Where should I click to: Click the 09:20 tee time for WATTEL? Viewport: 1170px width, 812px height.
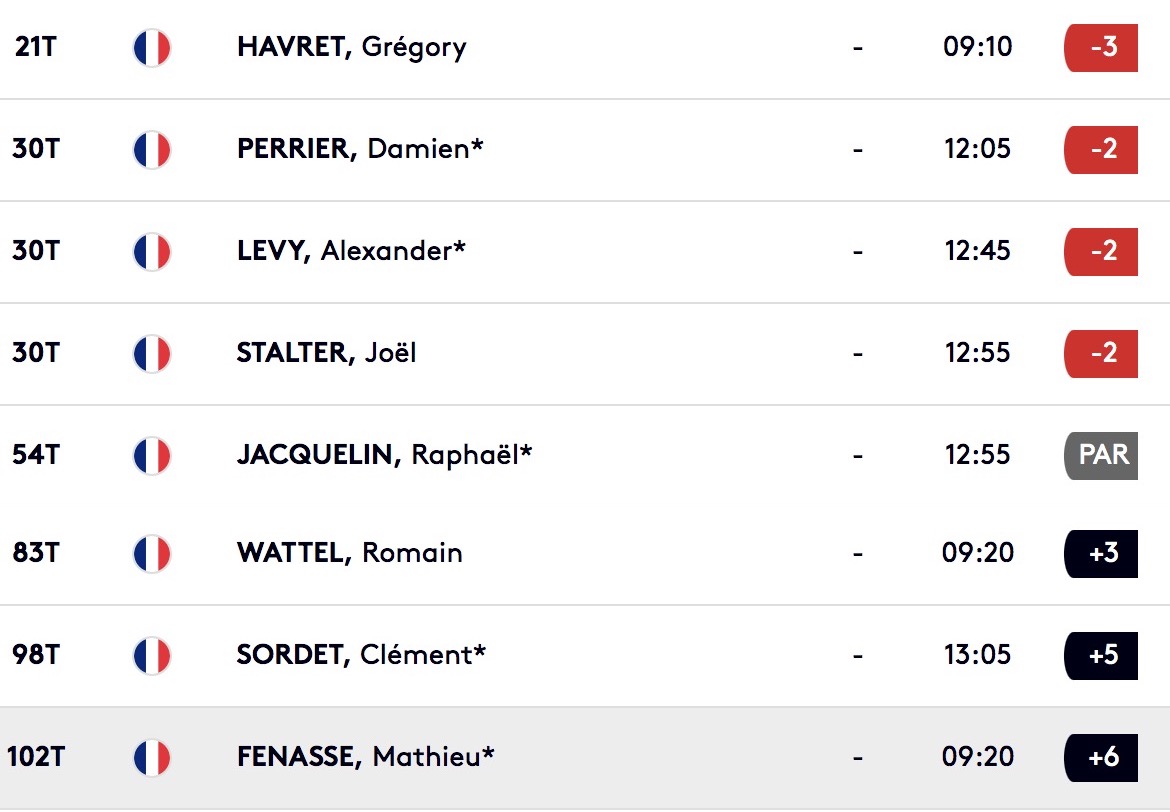(x=977, y=553)
